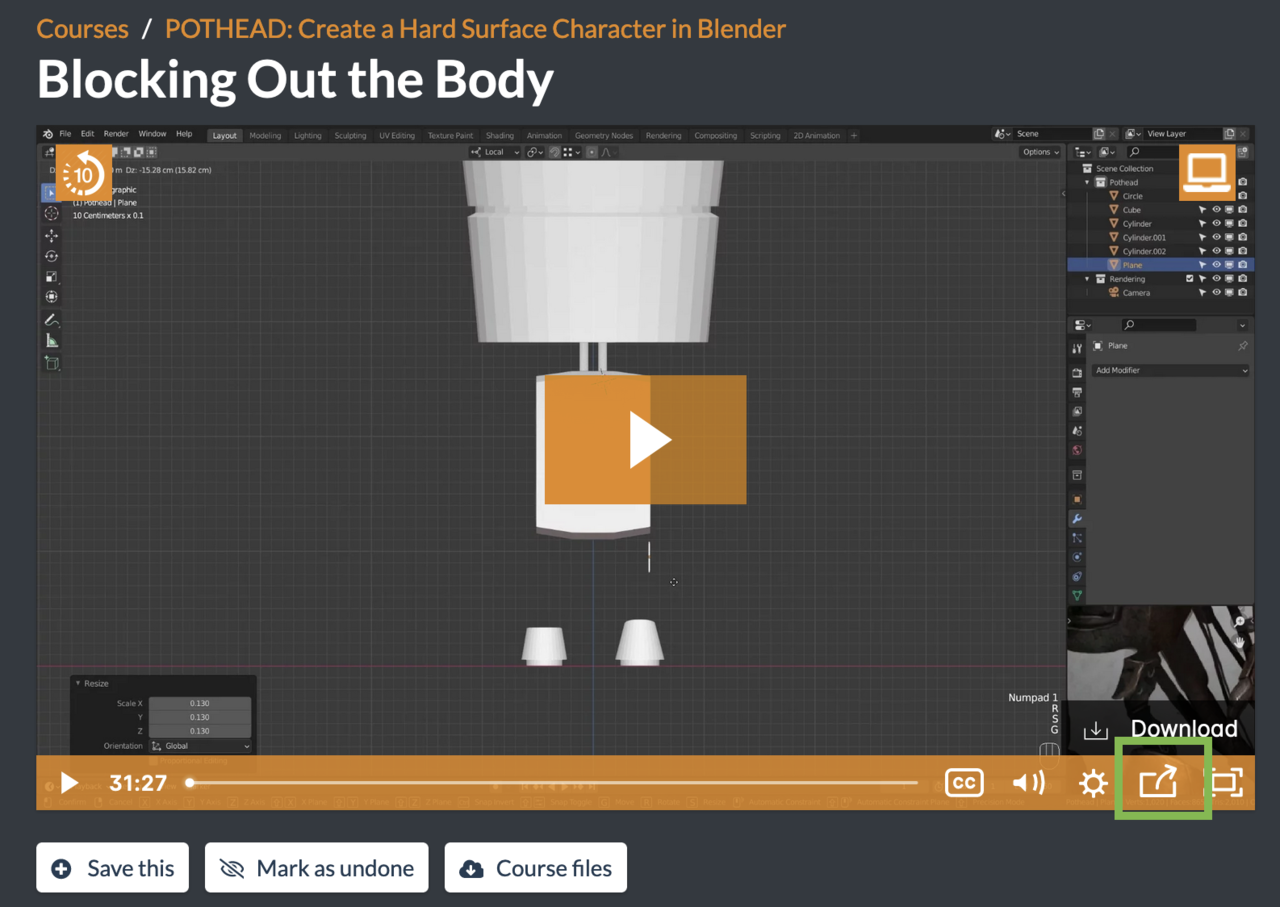Open Blender's File menu
The height and width of the screenshot is (907, 1280).
click(x=65, y=134)
